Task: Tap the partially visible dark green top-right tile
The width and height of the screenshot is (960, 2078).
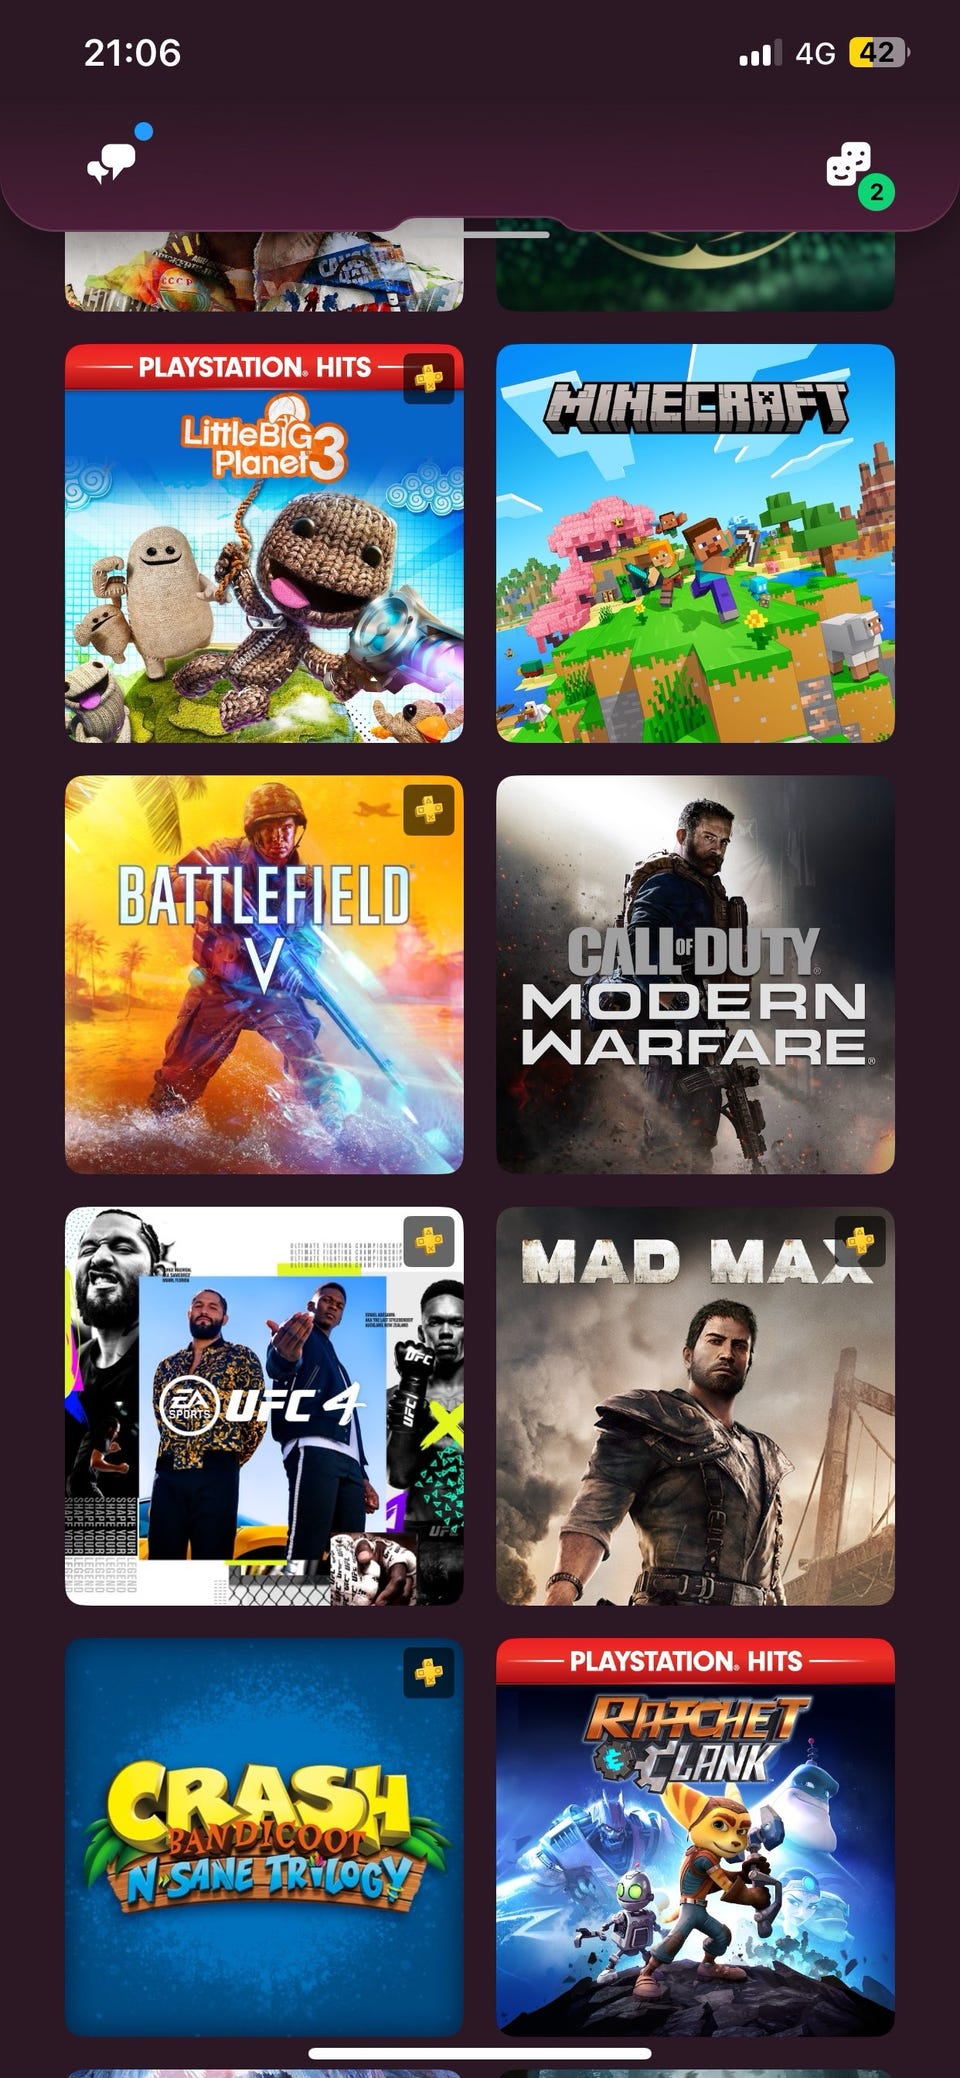Action: click(x=695, y=271)
